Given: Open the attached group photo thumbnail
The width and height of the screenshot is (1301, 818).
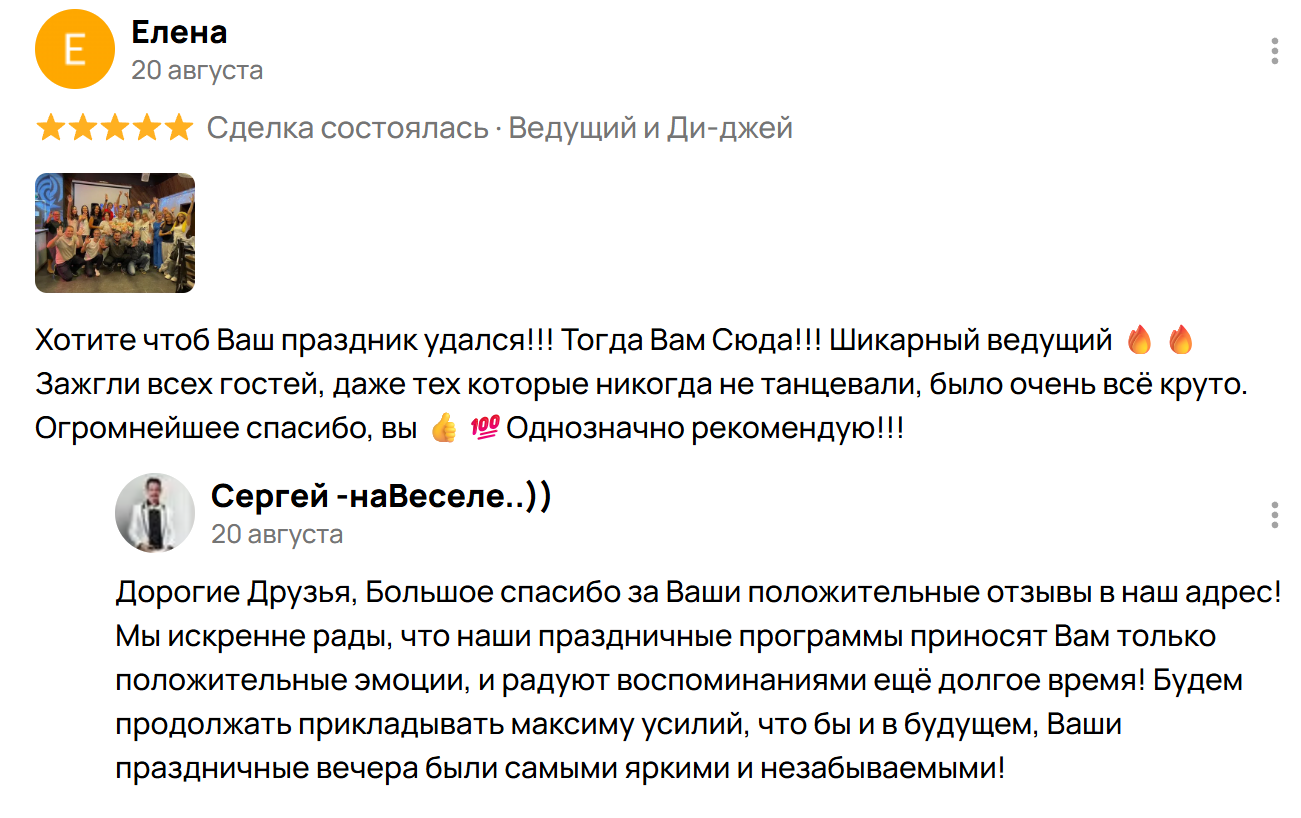Looking at the screenshot, I should 115,233.
